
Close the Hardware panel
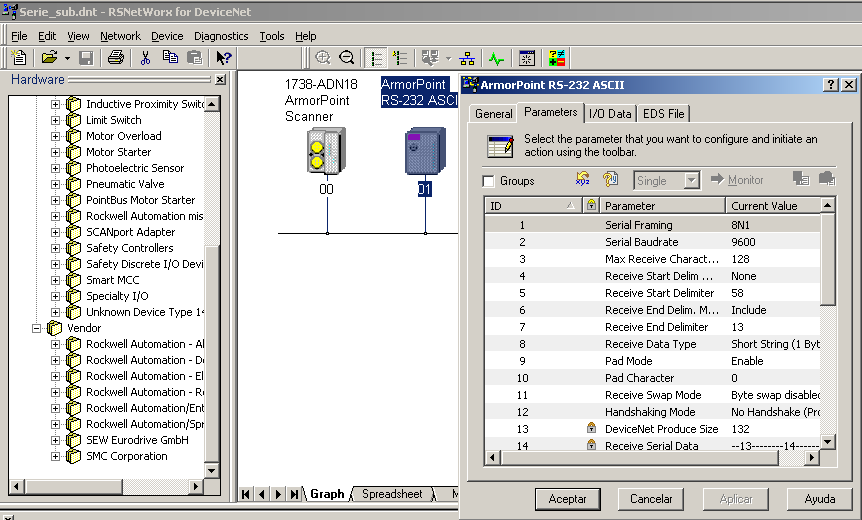point(220,80)
